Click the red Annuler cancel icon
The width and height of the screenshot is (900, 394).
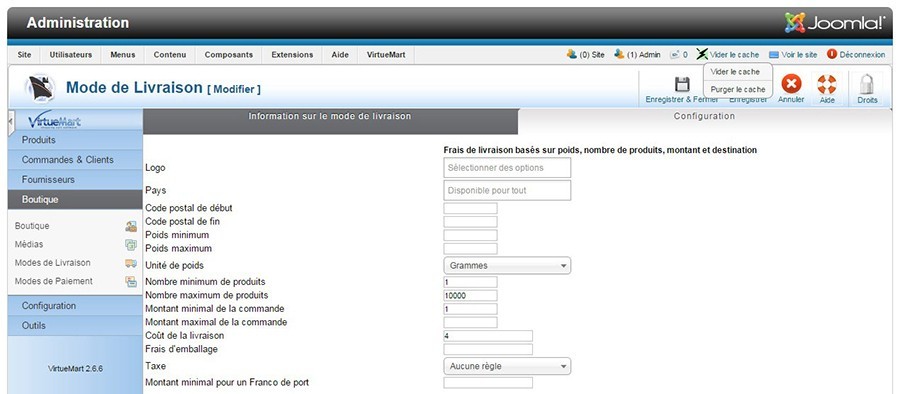[791, 84]
